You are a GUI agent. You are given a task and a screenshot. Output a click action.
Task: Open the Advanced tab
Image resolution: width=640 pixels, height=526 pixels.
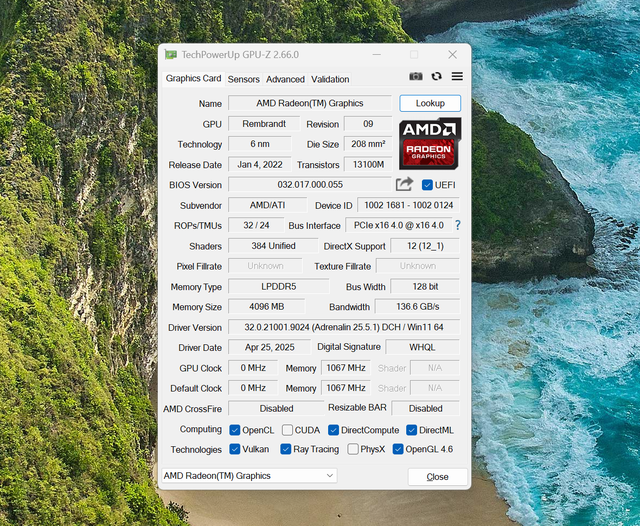tap(285, 79)
